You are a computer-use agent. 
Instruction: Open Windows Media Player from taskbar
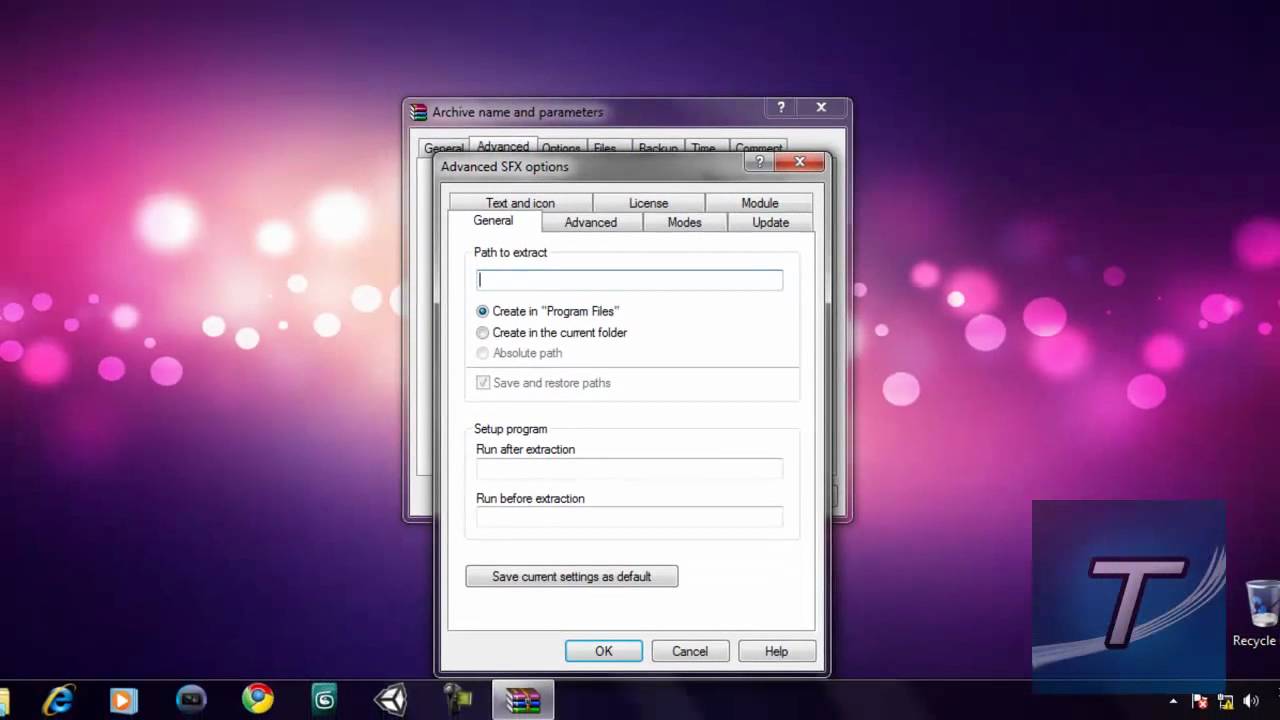click(123, 699)
